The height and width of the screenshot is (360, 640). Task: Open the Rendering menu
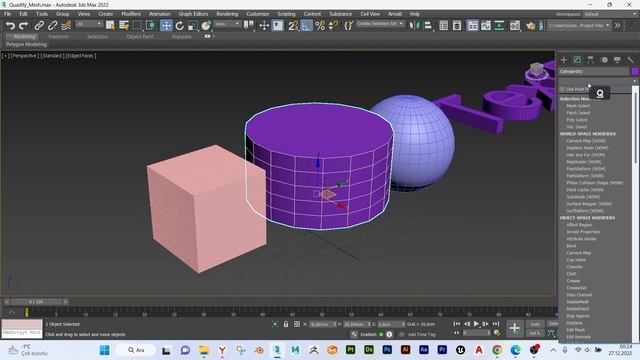(x=227, y=14)
